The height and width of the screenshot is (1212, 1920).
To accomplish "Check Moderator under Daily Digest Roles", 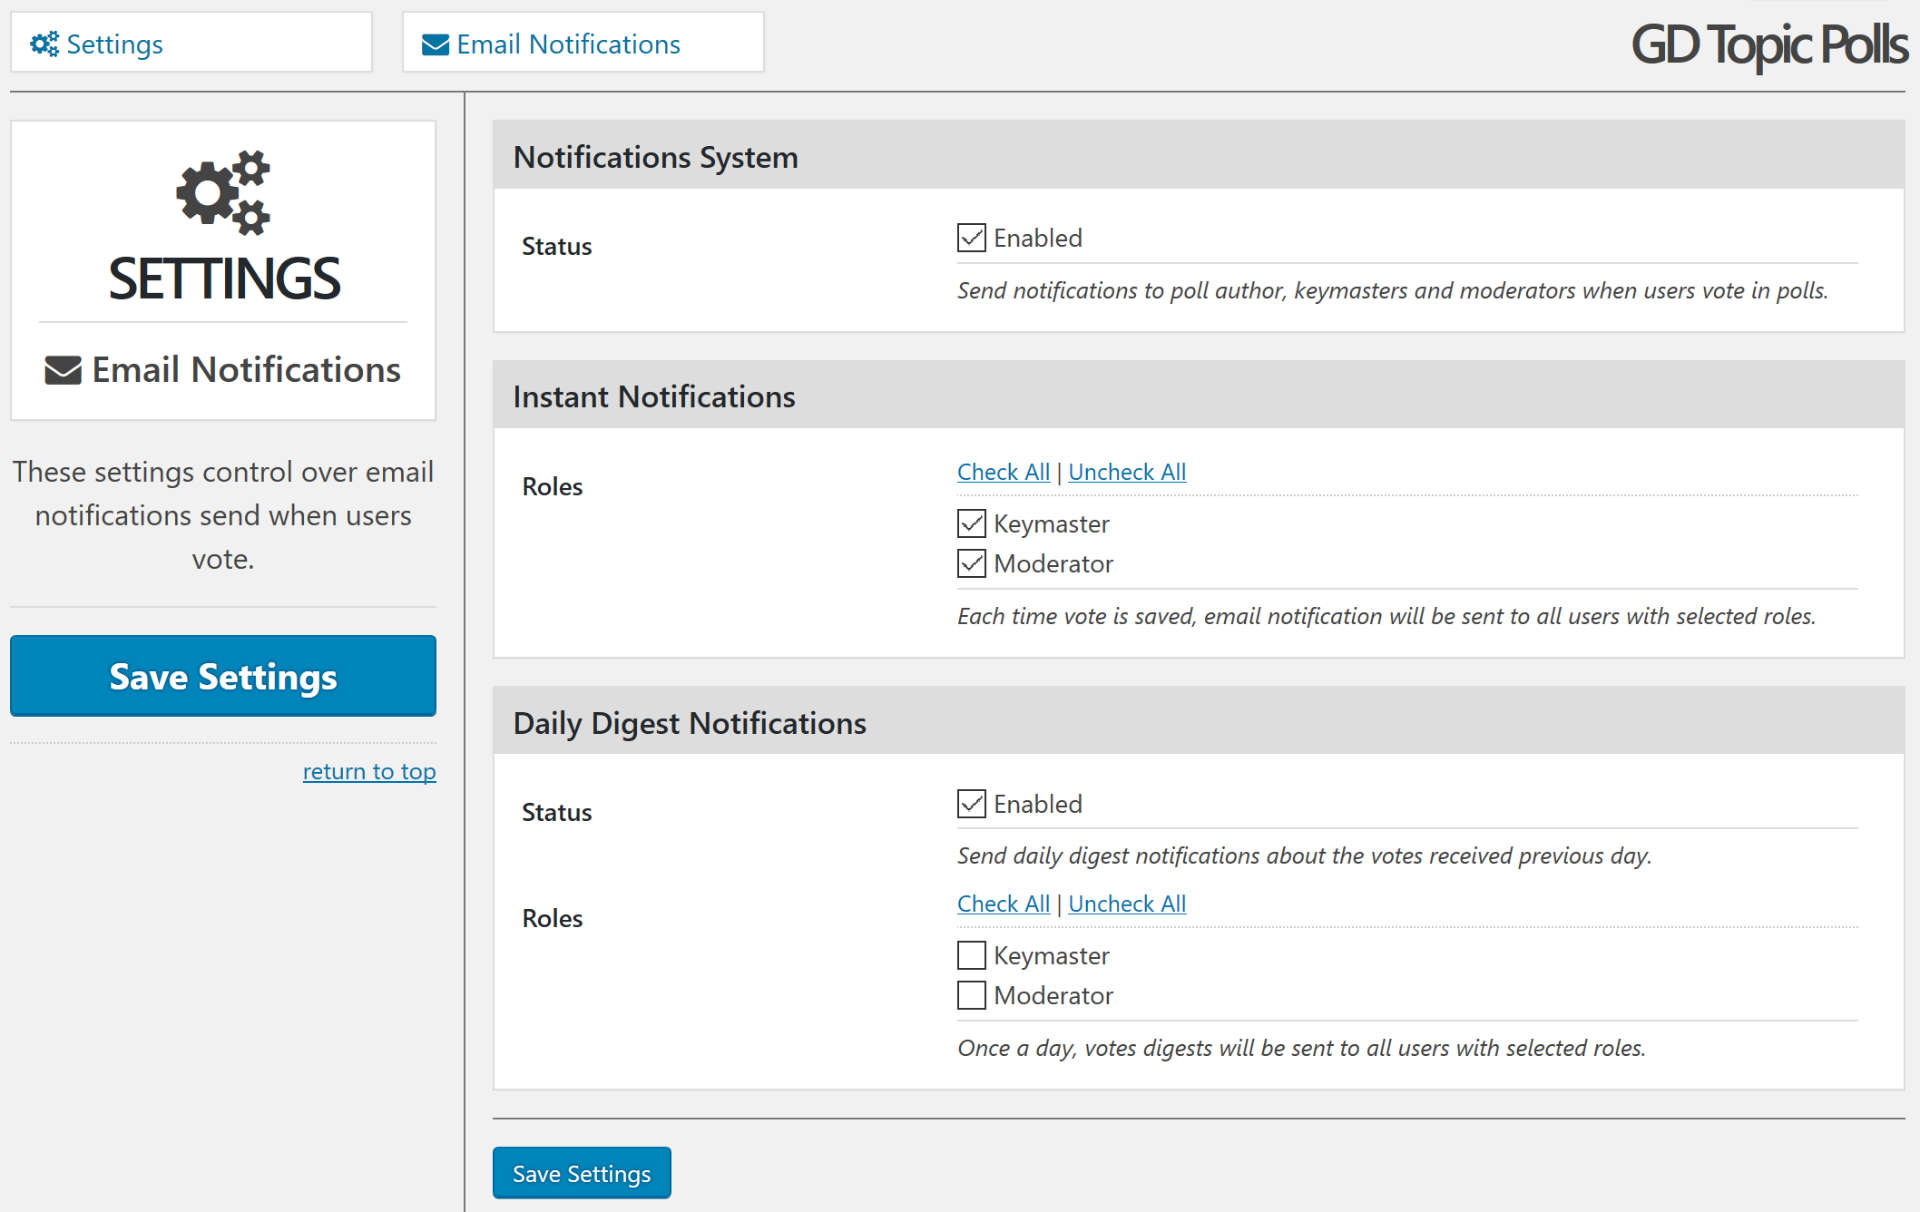I will (971, 996).
